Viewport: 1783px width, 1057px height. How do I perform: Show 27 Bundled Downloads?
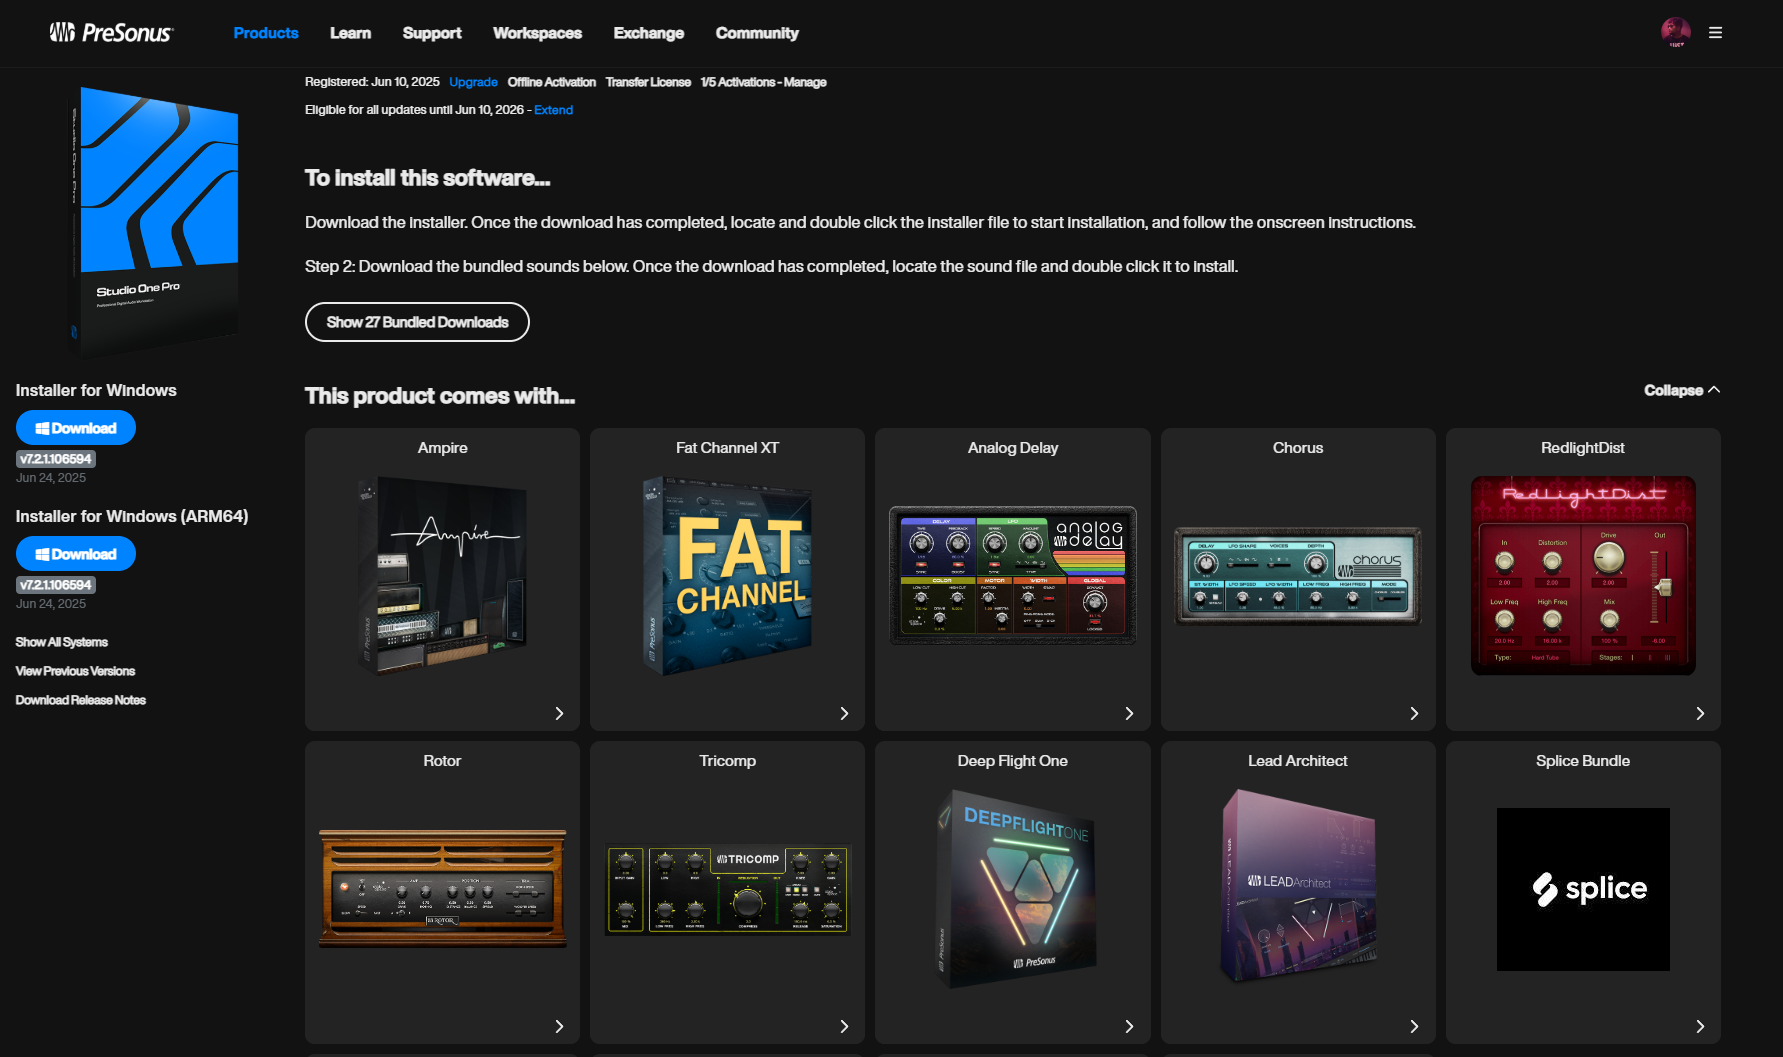point(417,322)
